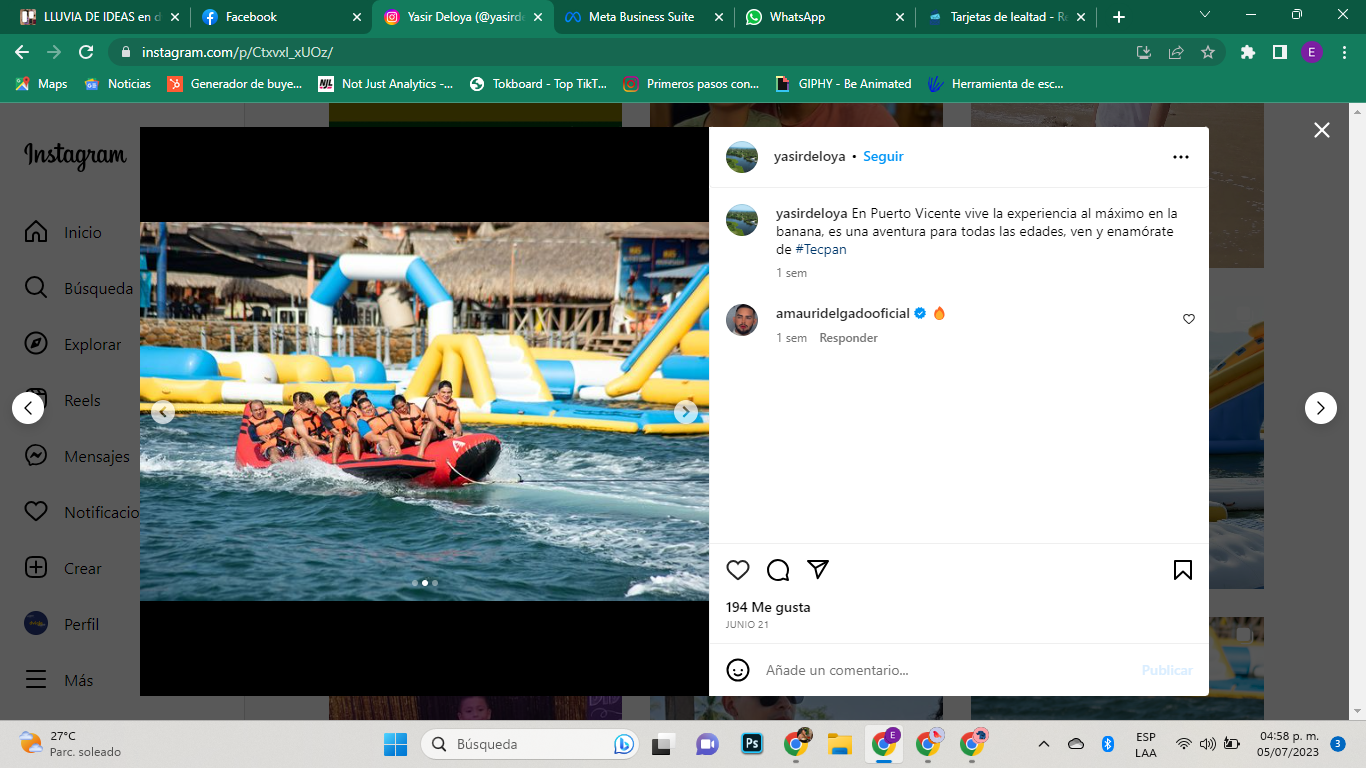The height and width of the screenshot is (768, 1366).
Task: Share the post via paper plane icon
Action: click(818, 569)
